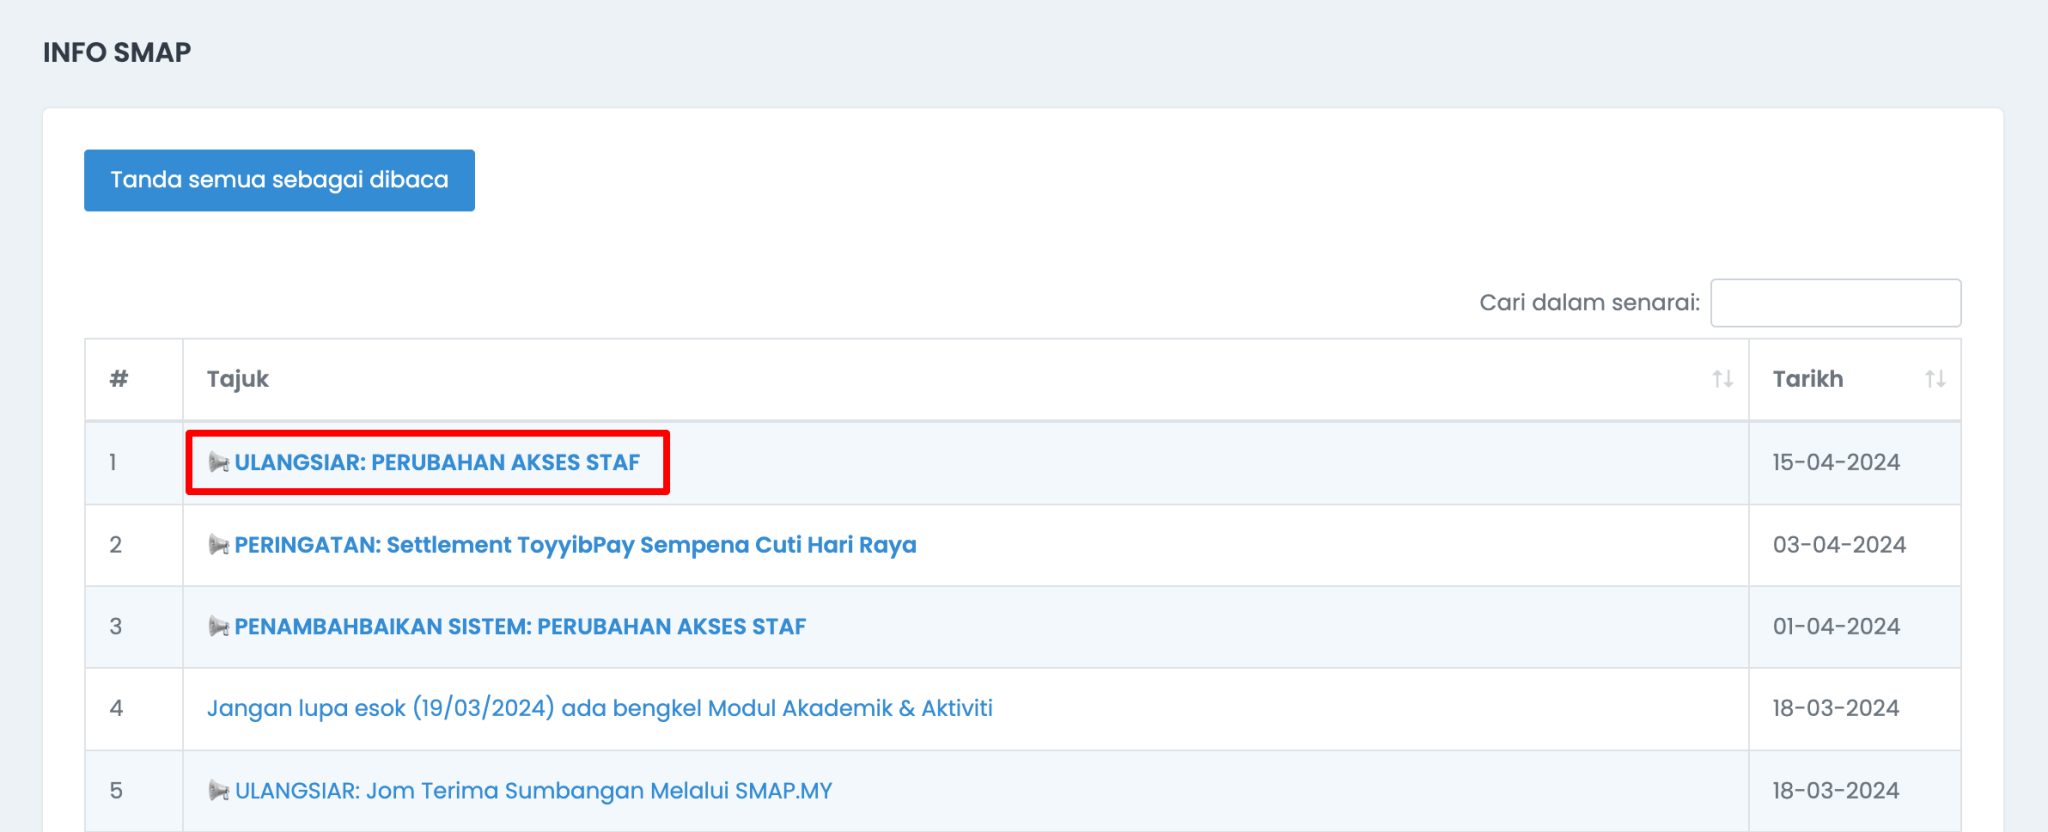The image size is (2048, 832).
Task: Click the row number 4 cell
Action: point(117,708)
